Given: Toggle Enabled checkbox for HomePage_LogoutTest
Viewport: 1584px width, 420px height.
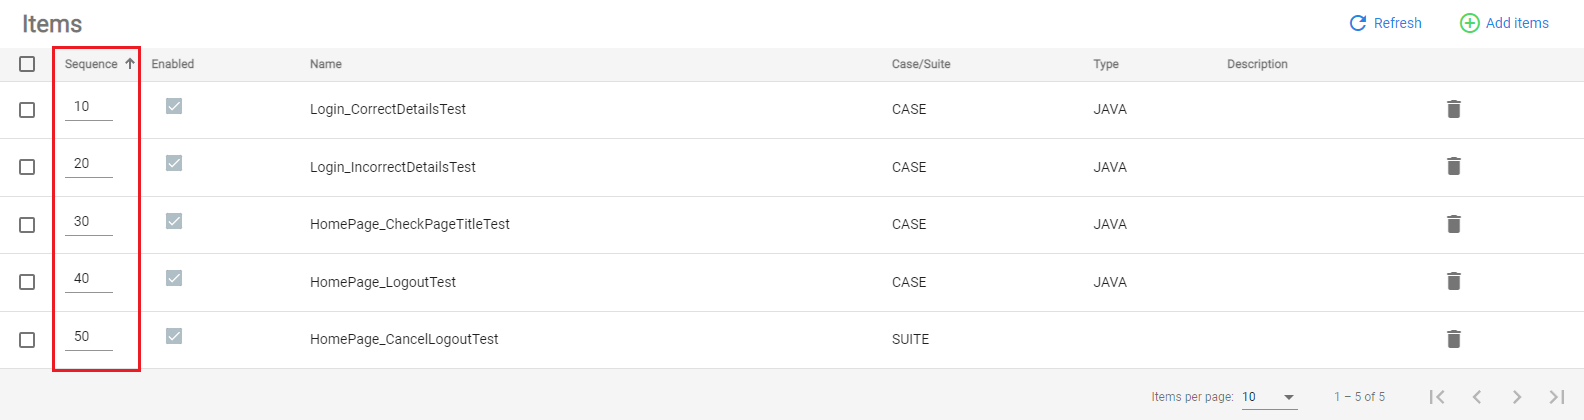Looking at the screenshot, I should click(x=174, y=278).
